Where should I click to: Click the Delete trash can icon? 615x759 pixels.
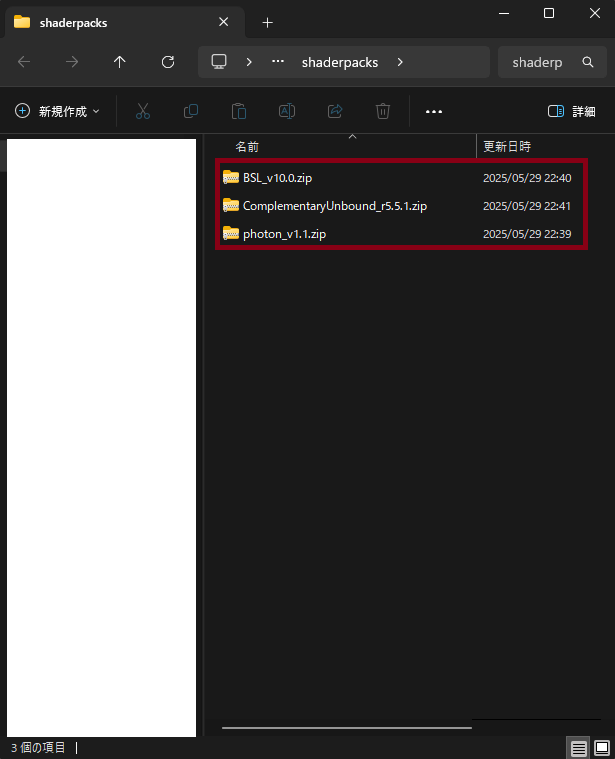click(x=383, y=111)
